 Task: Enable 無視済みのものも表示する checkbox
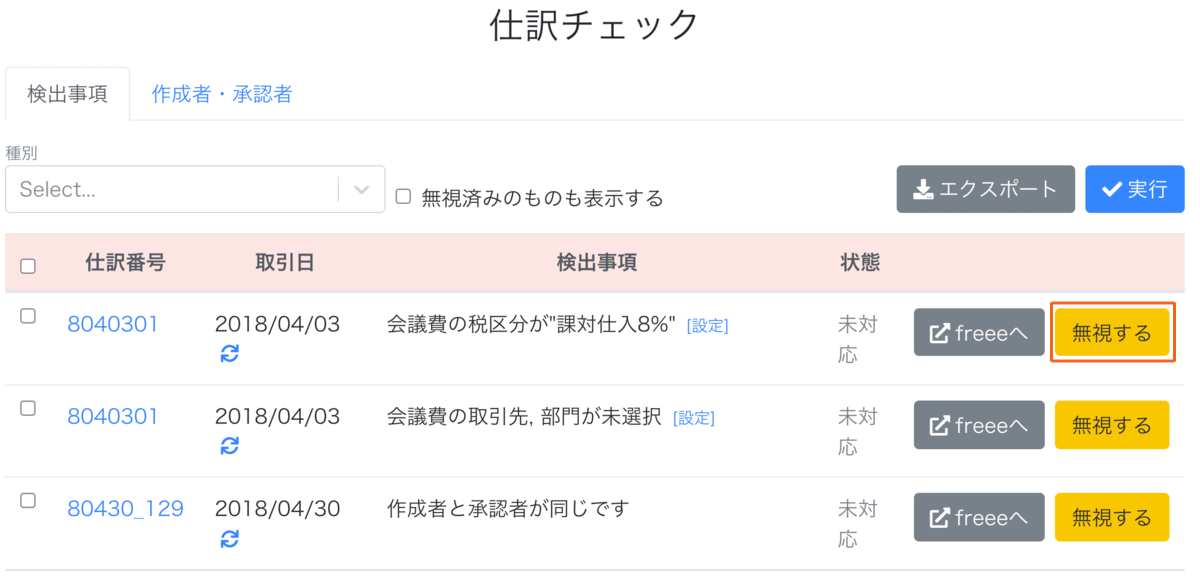[x=403, y=197]
